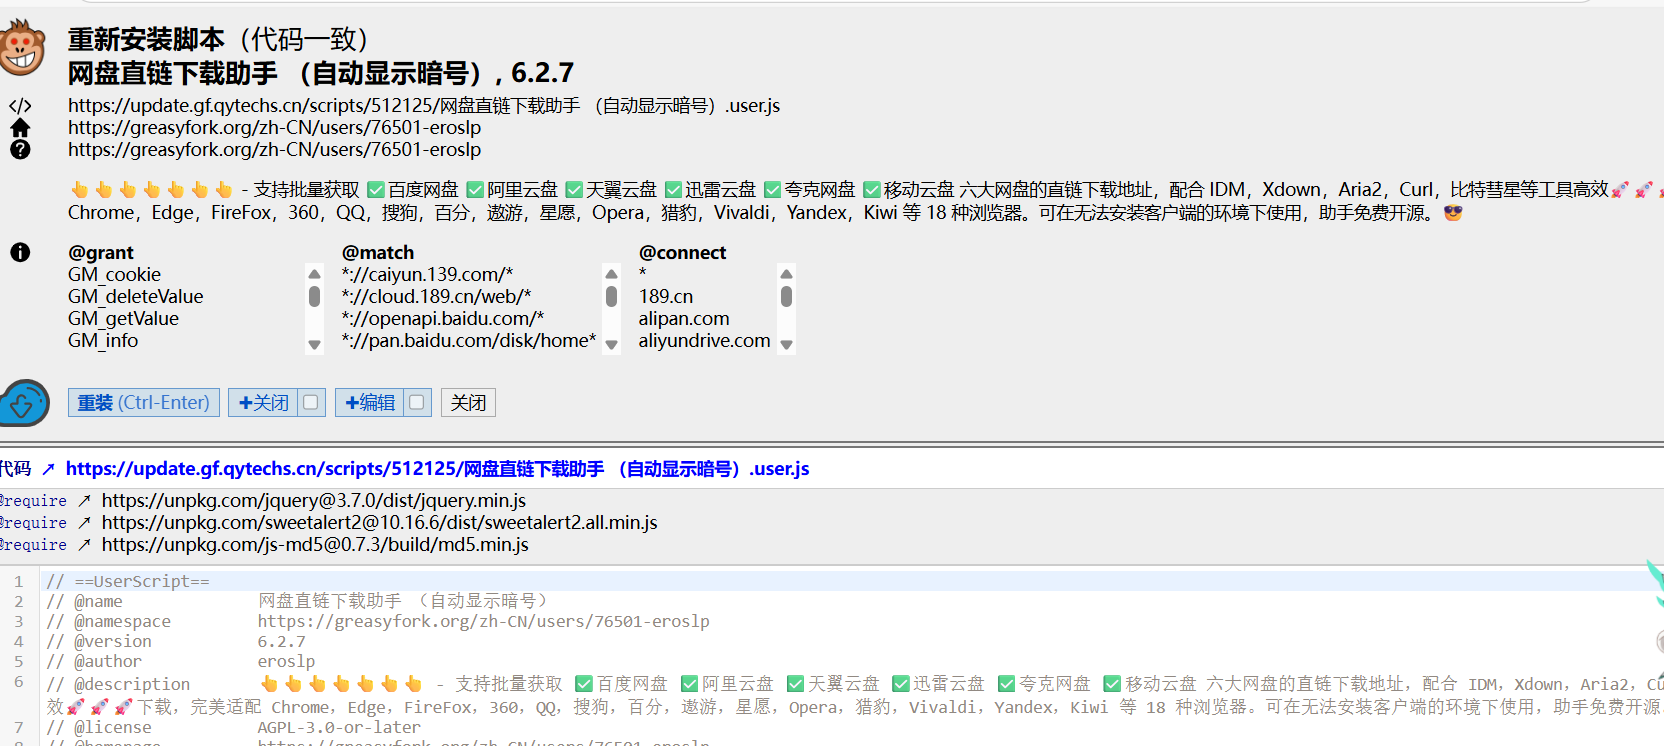The width and height of the screenshot is (1664, 746).
Task: Select *://pan.baidu.com/disk/home* in @match list
Action: [x=469, y=340]
